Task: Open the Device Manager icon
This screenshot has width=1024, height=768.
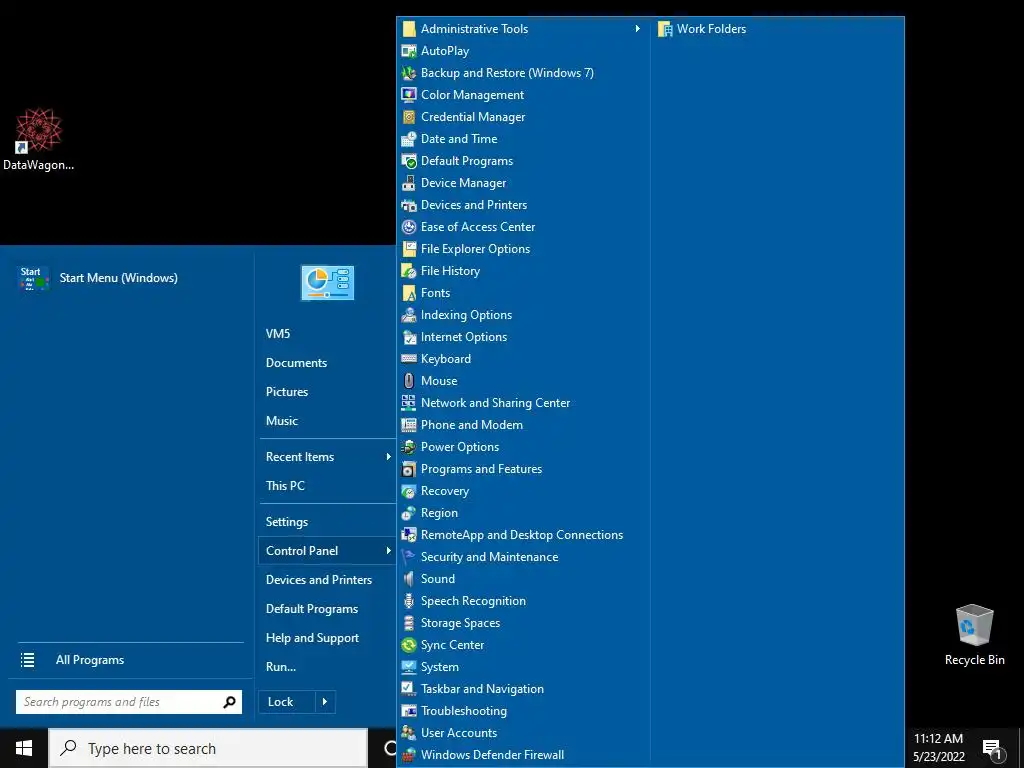Action: [409, 183]
